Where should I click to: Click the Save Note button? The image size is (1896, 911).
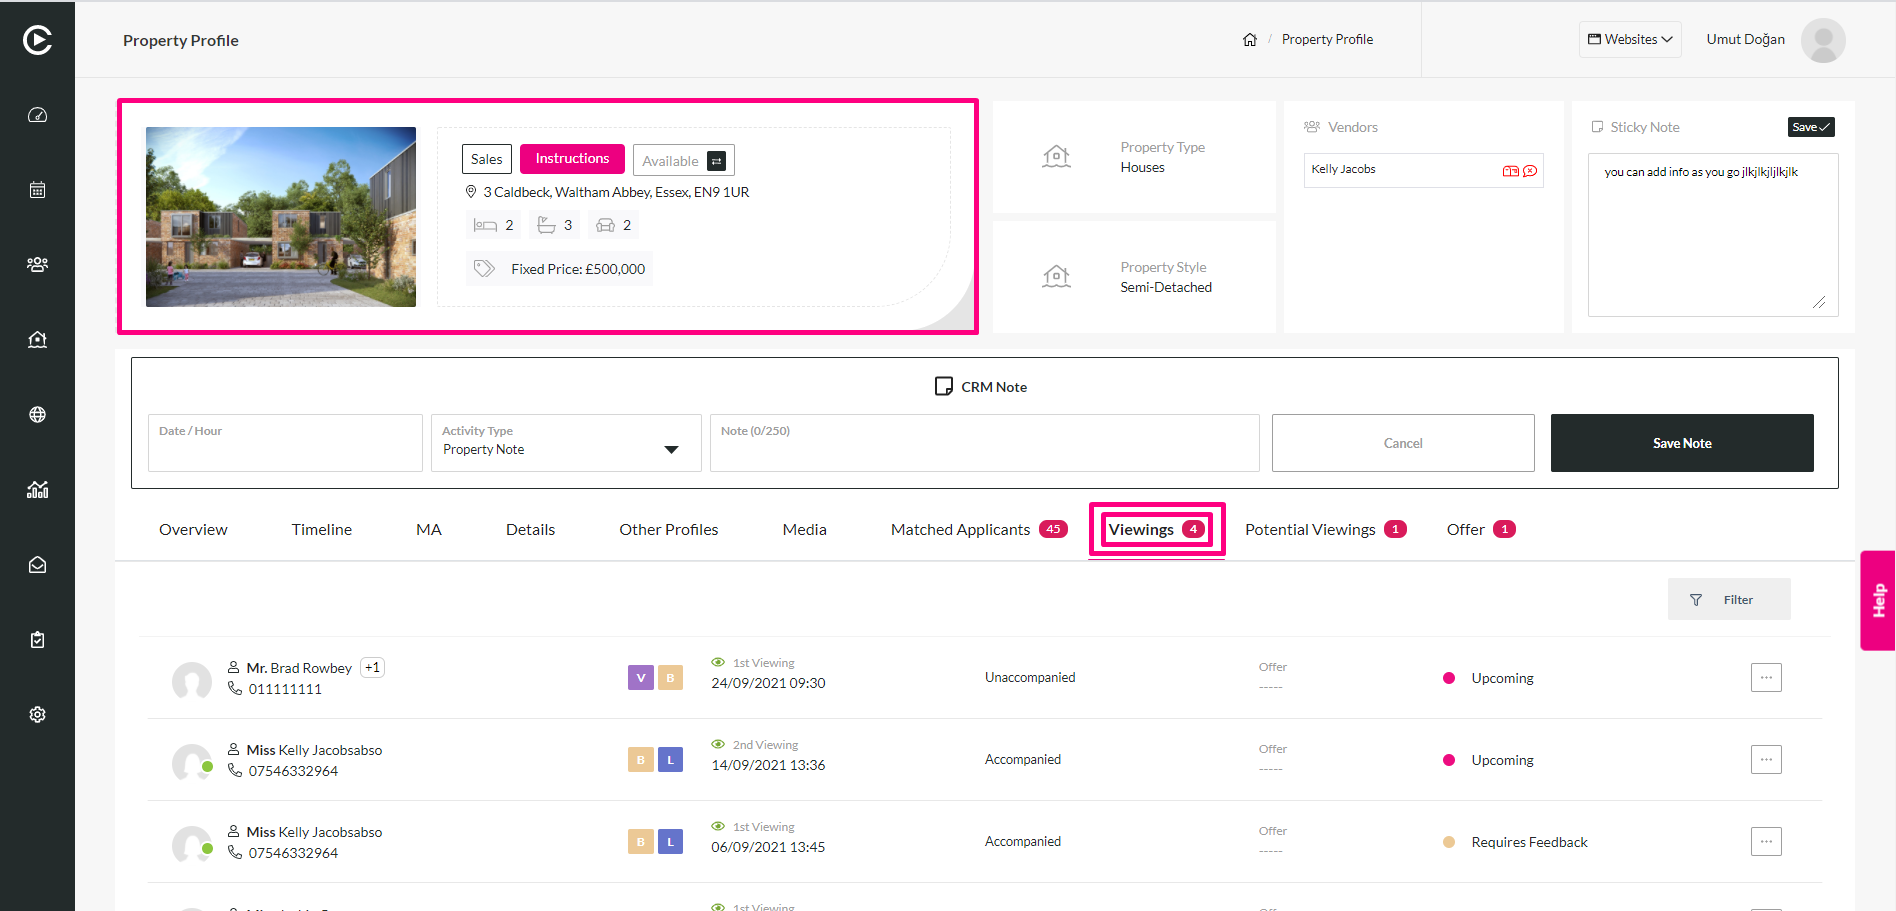pos(1682,443)
